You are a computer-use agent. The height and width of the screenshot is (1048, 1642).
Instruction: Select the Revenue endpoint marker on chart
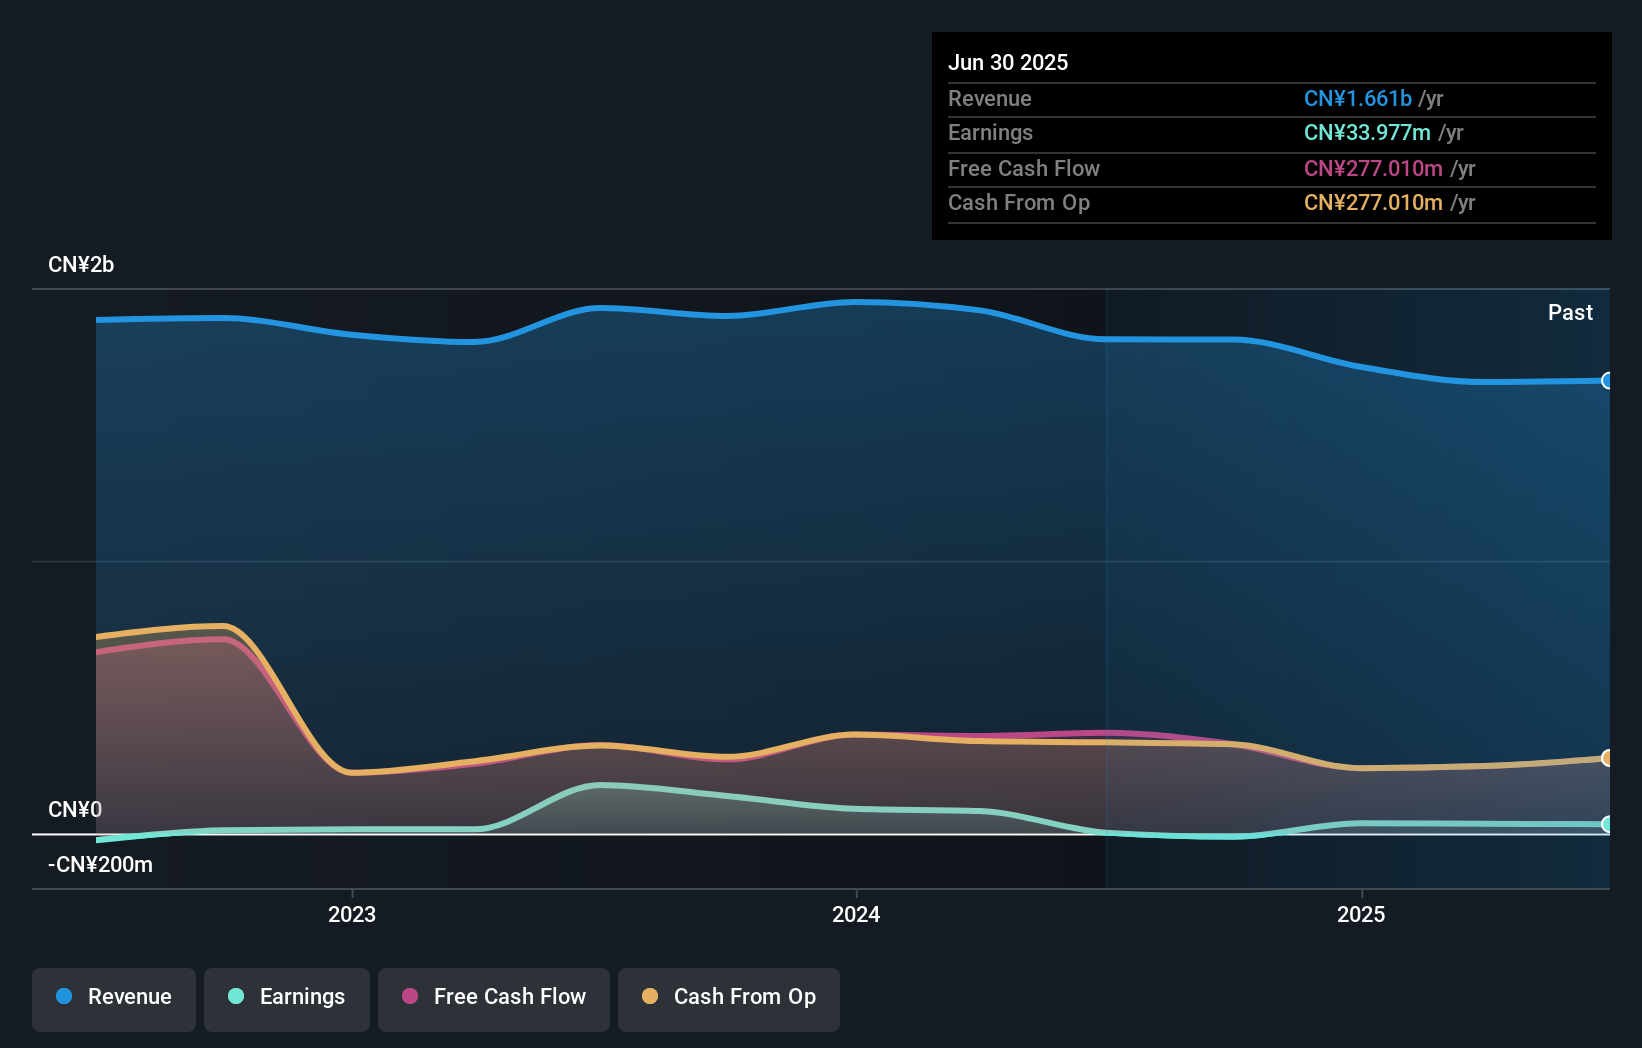click(x=1608, y=380)
